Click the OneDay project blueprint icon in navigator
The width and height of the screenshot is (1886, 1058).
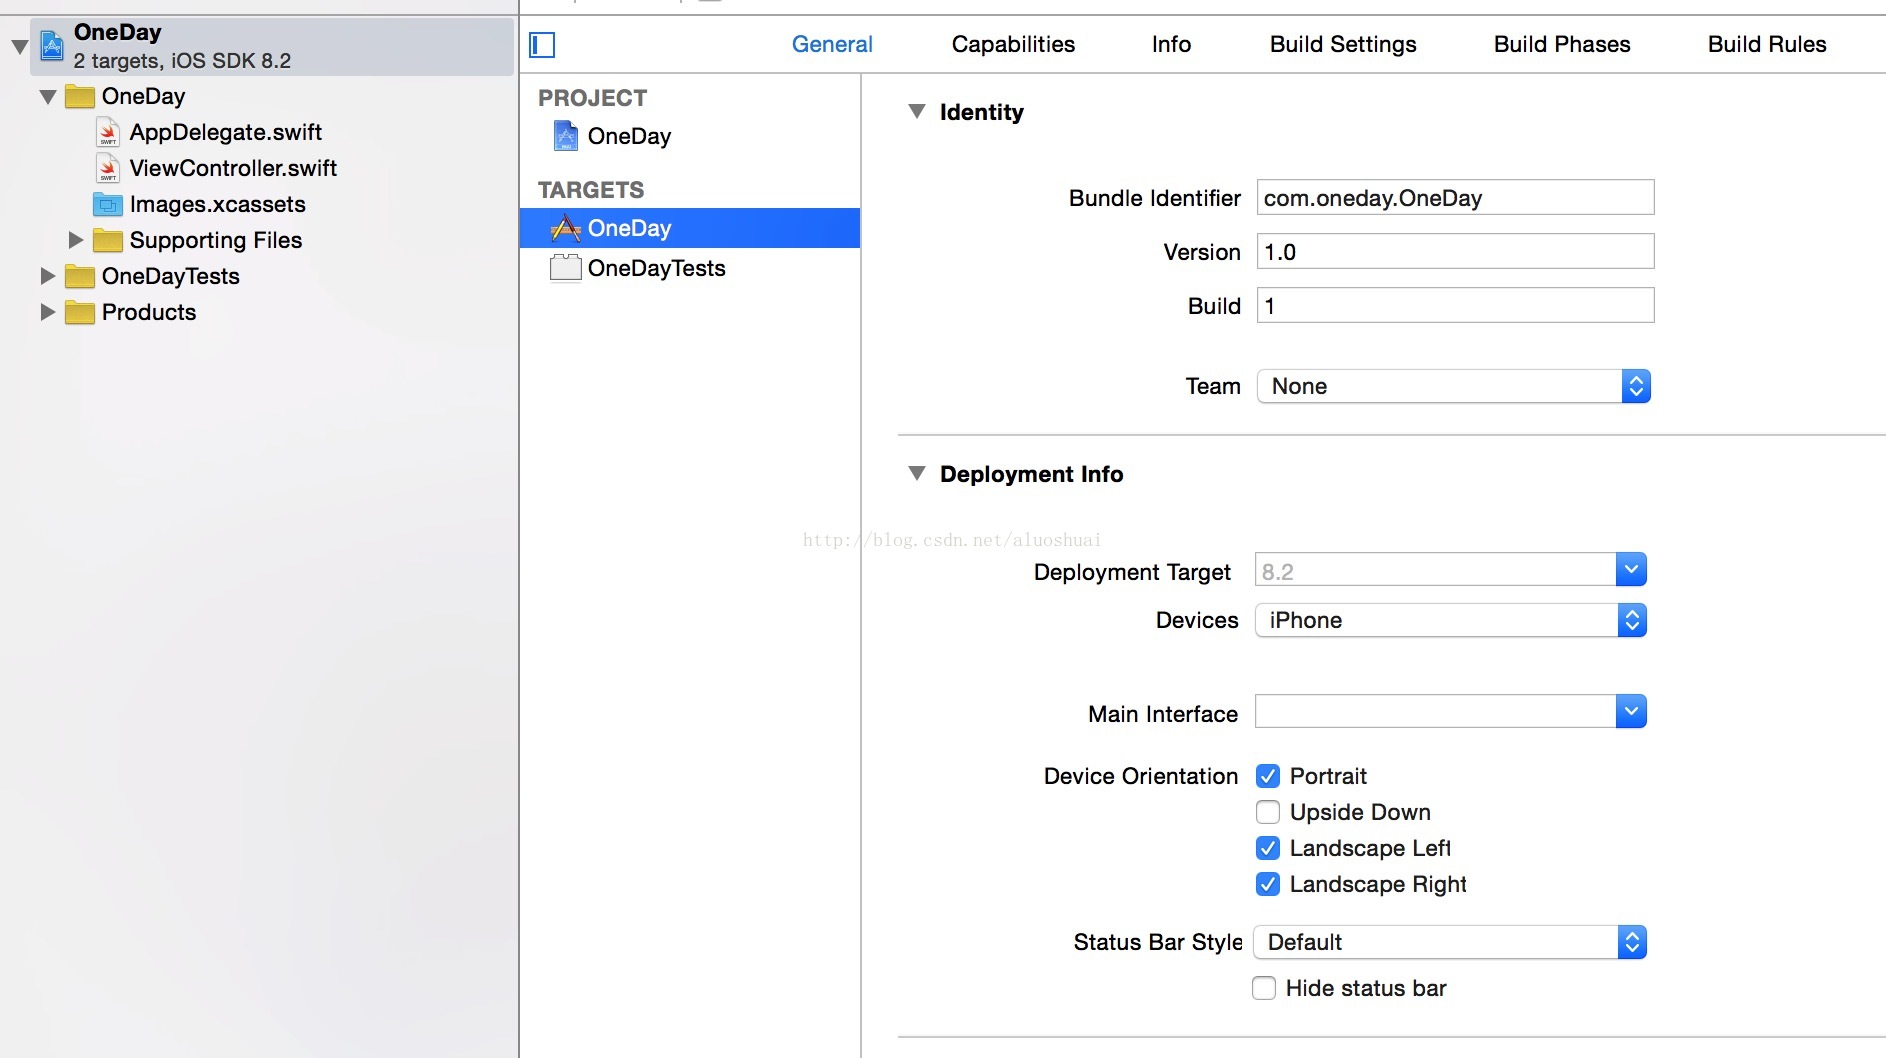pyautogui.click(x=52, y=46)
